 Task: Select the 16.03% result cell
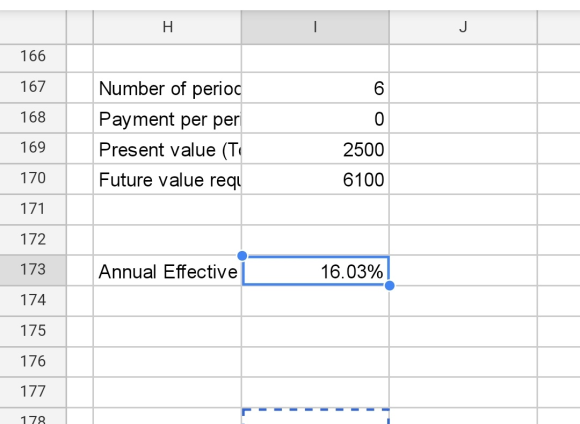tap(316, 271)
